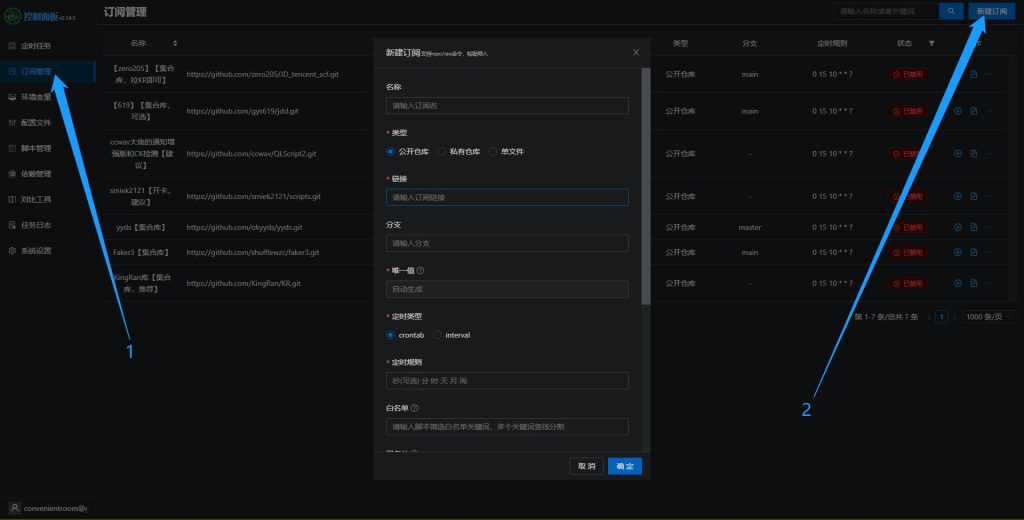Screen dimensions: 1024x520
Task: Run the KingRan/KR.git subscription
Action: coord(957,284)
